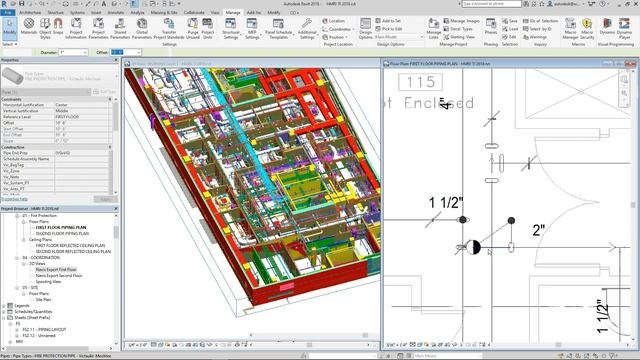Close the Properties panel
The image size is (640, 360).
(x=116, y=60)
